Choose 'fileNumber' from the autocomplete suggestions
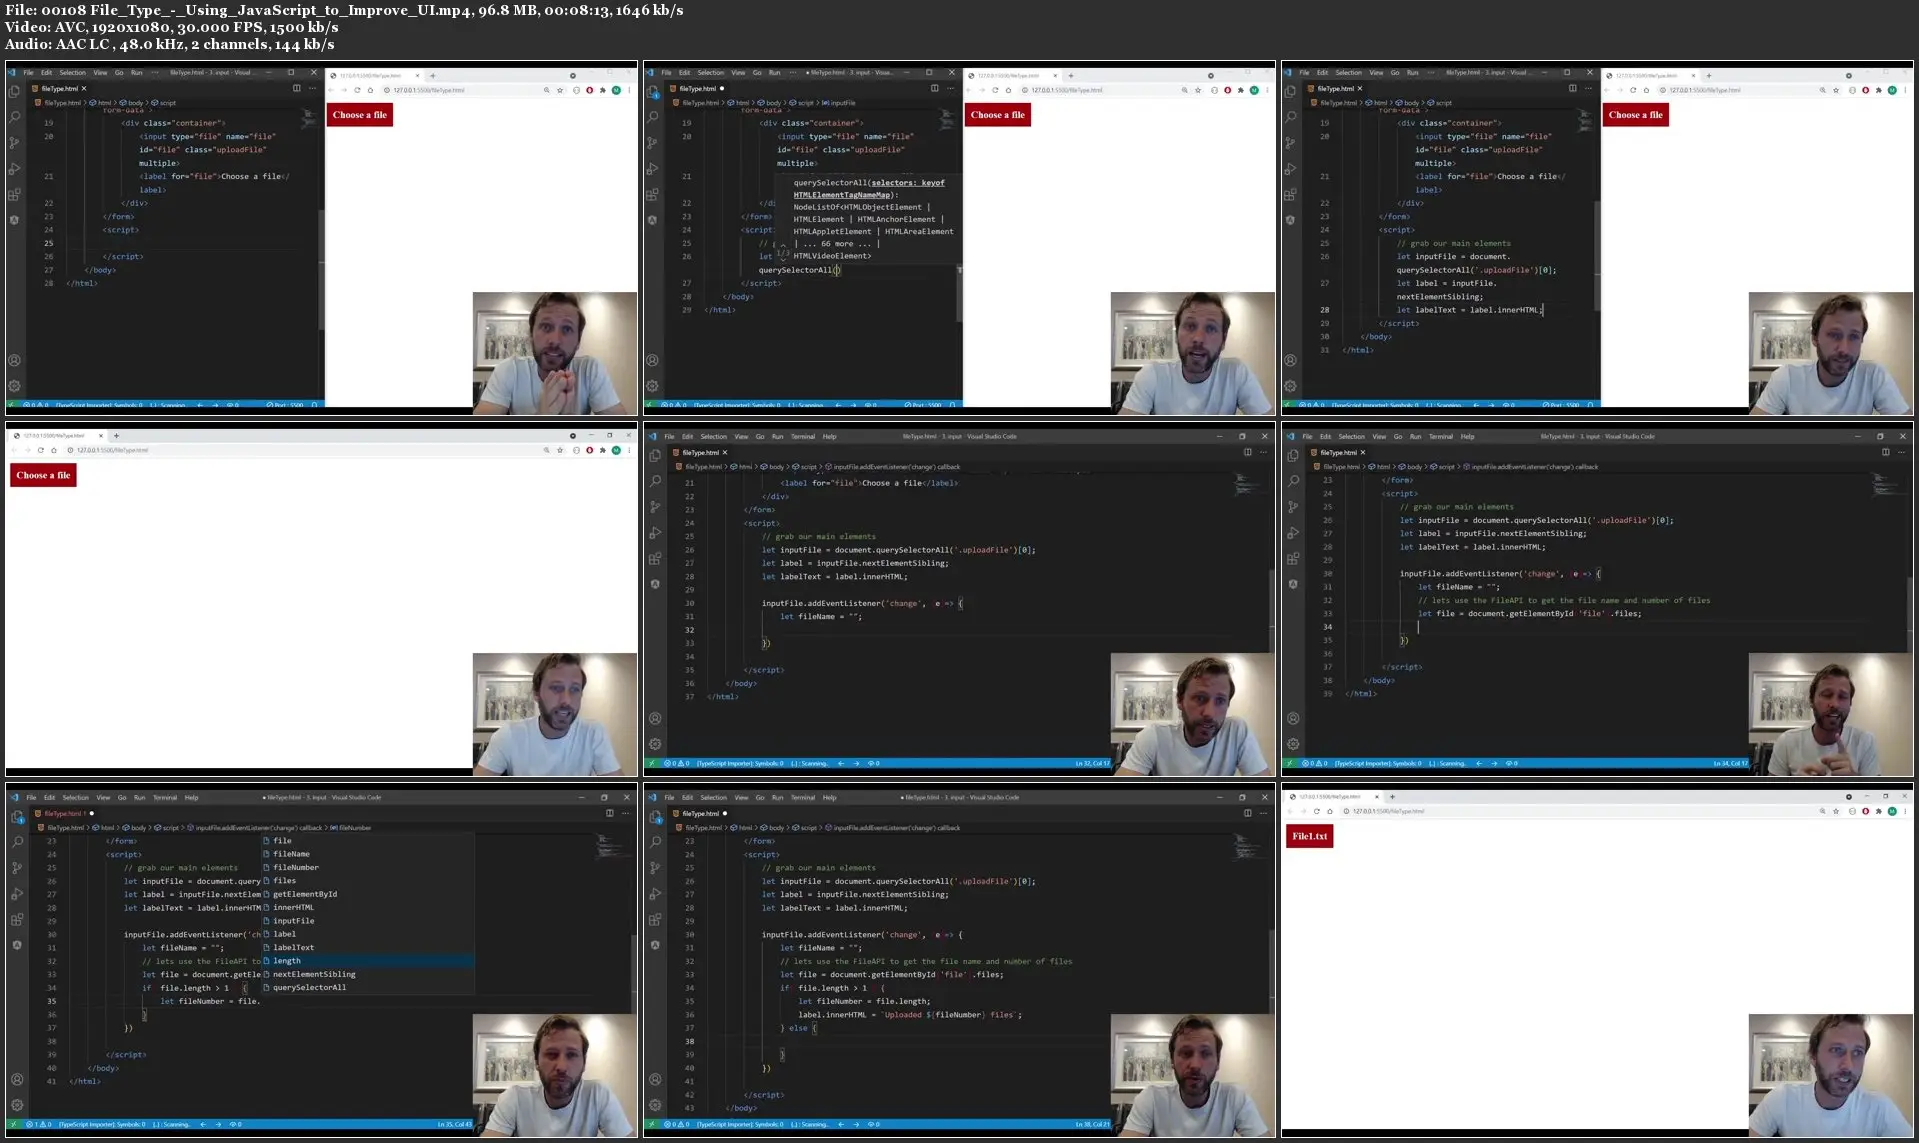The height and width of the screenshot is (1143, 1919). [x=368, y=867]
